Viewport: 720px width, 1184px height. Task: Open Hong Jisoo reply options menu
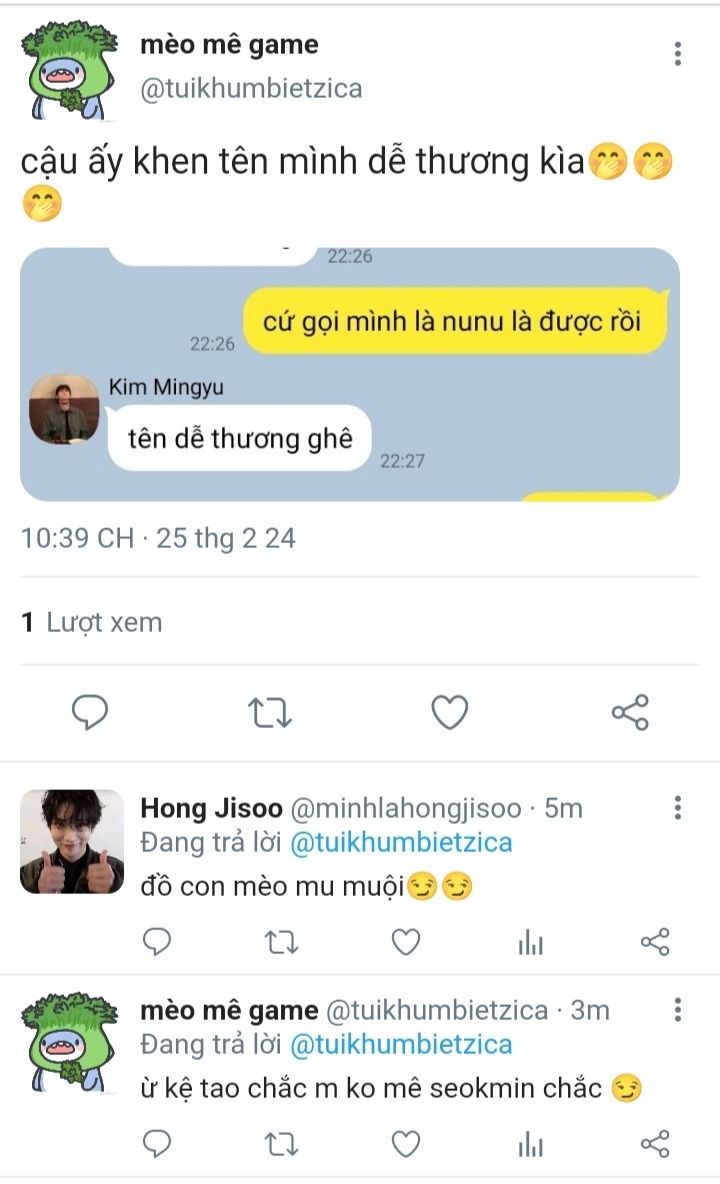tap(678, 808)
